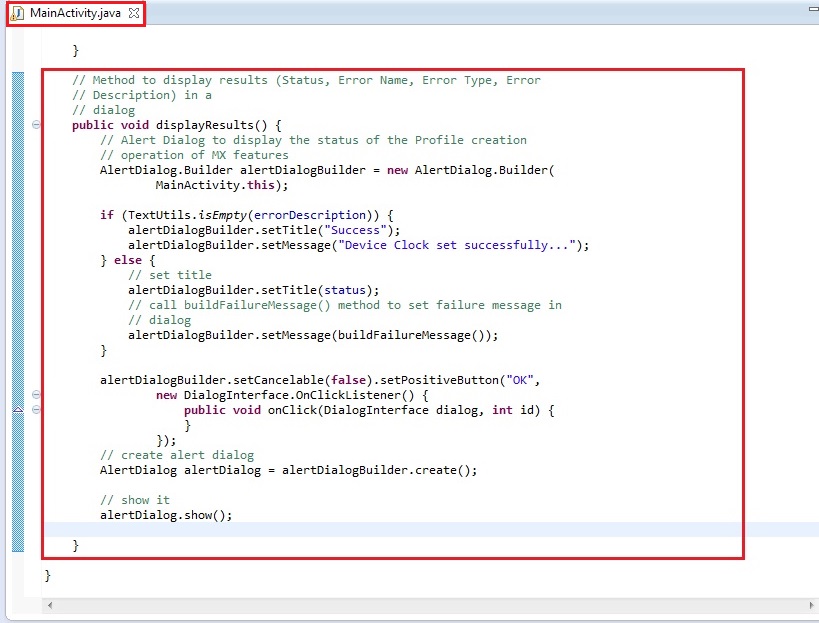This screenshot has height=623, width=819.
Task: Click the Java file icon on the tab
Action: pos(18,13)
